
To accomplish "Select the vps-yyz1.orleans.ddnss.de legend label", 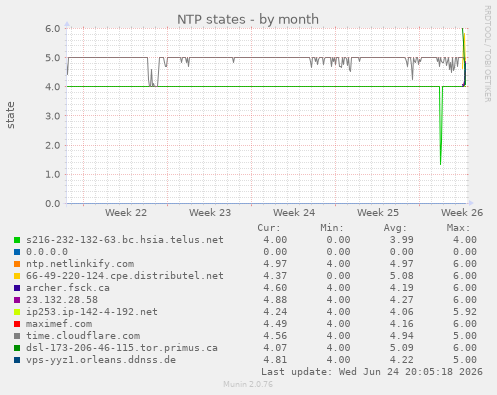I will coord(101,360).
